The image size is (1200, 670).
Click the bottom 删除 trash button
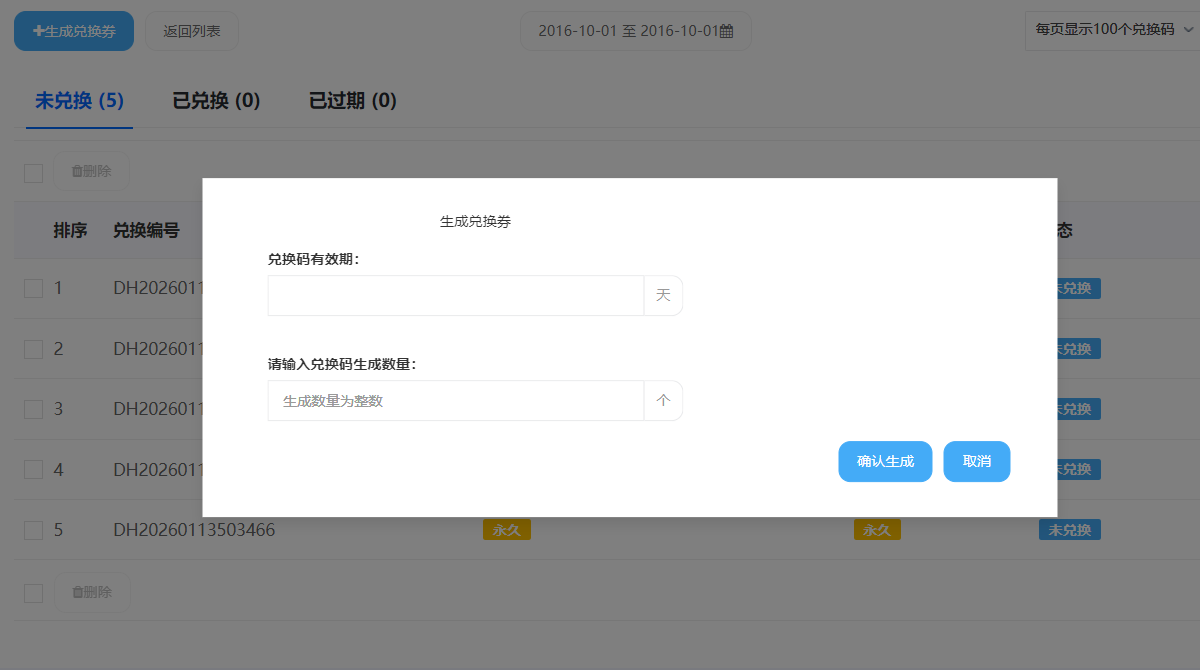91,592
